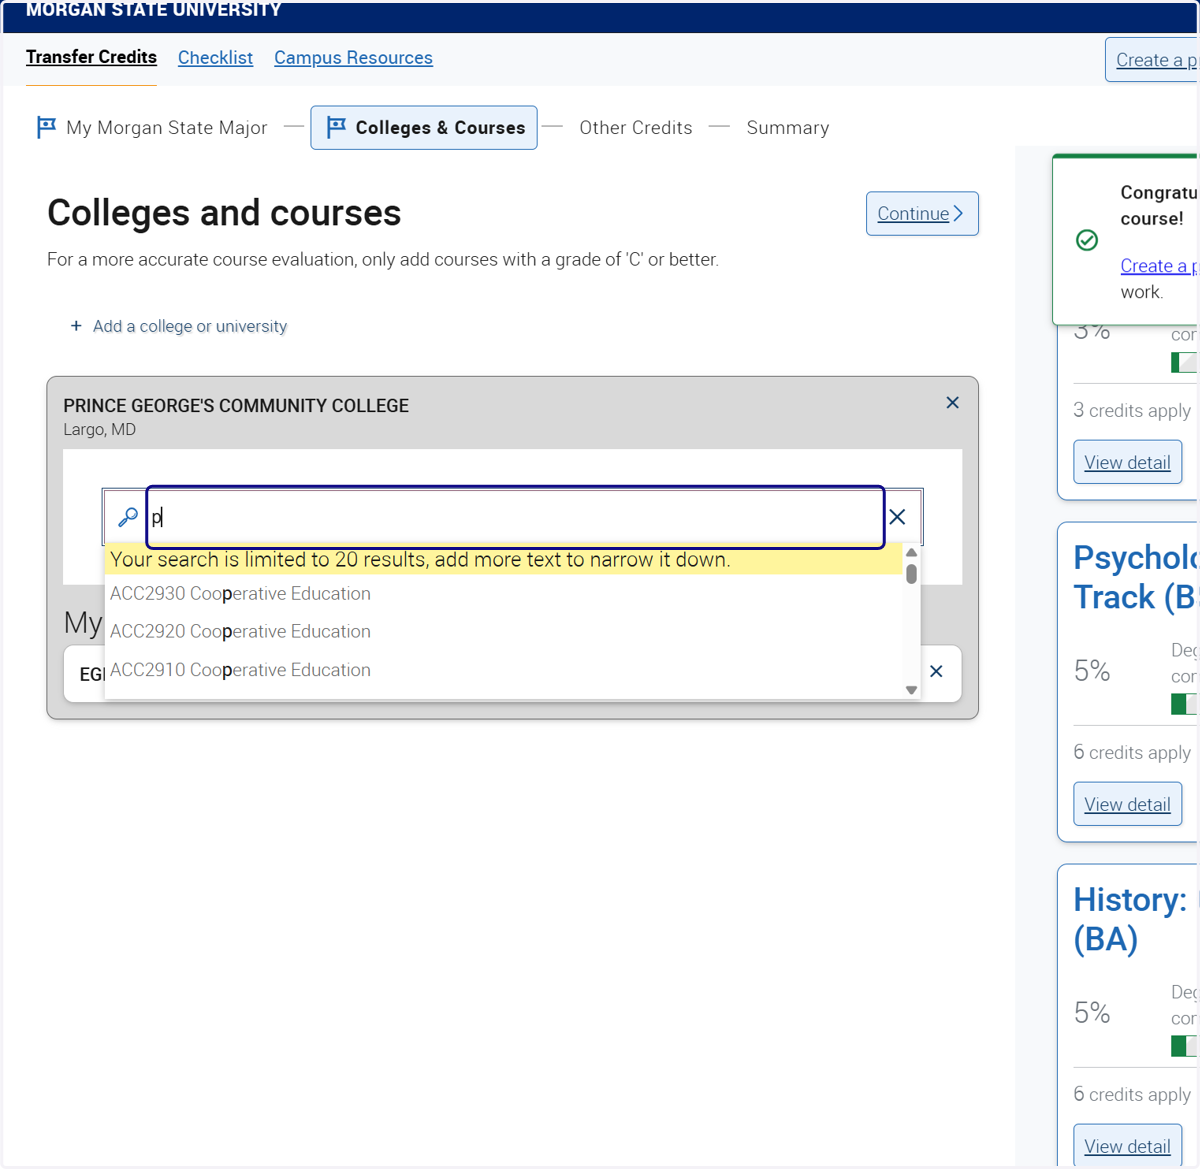1200x1169 pixels.
Task: Click the Create a profile button at top right
Action: 1152,60
